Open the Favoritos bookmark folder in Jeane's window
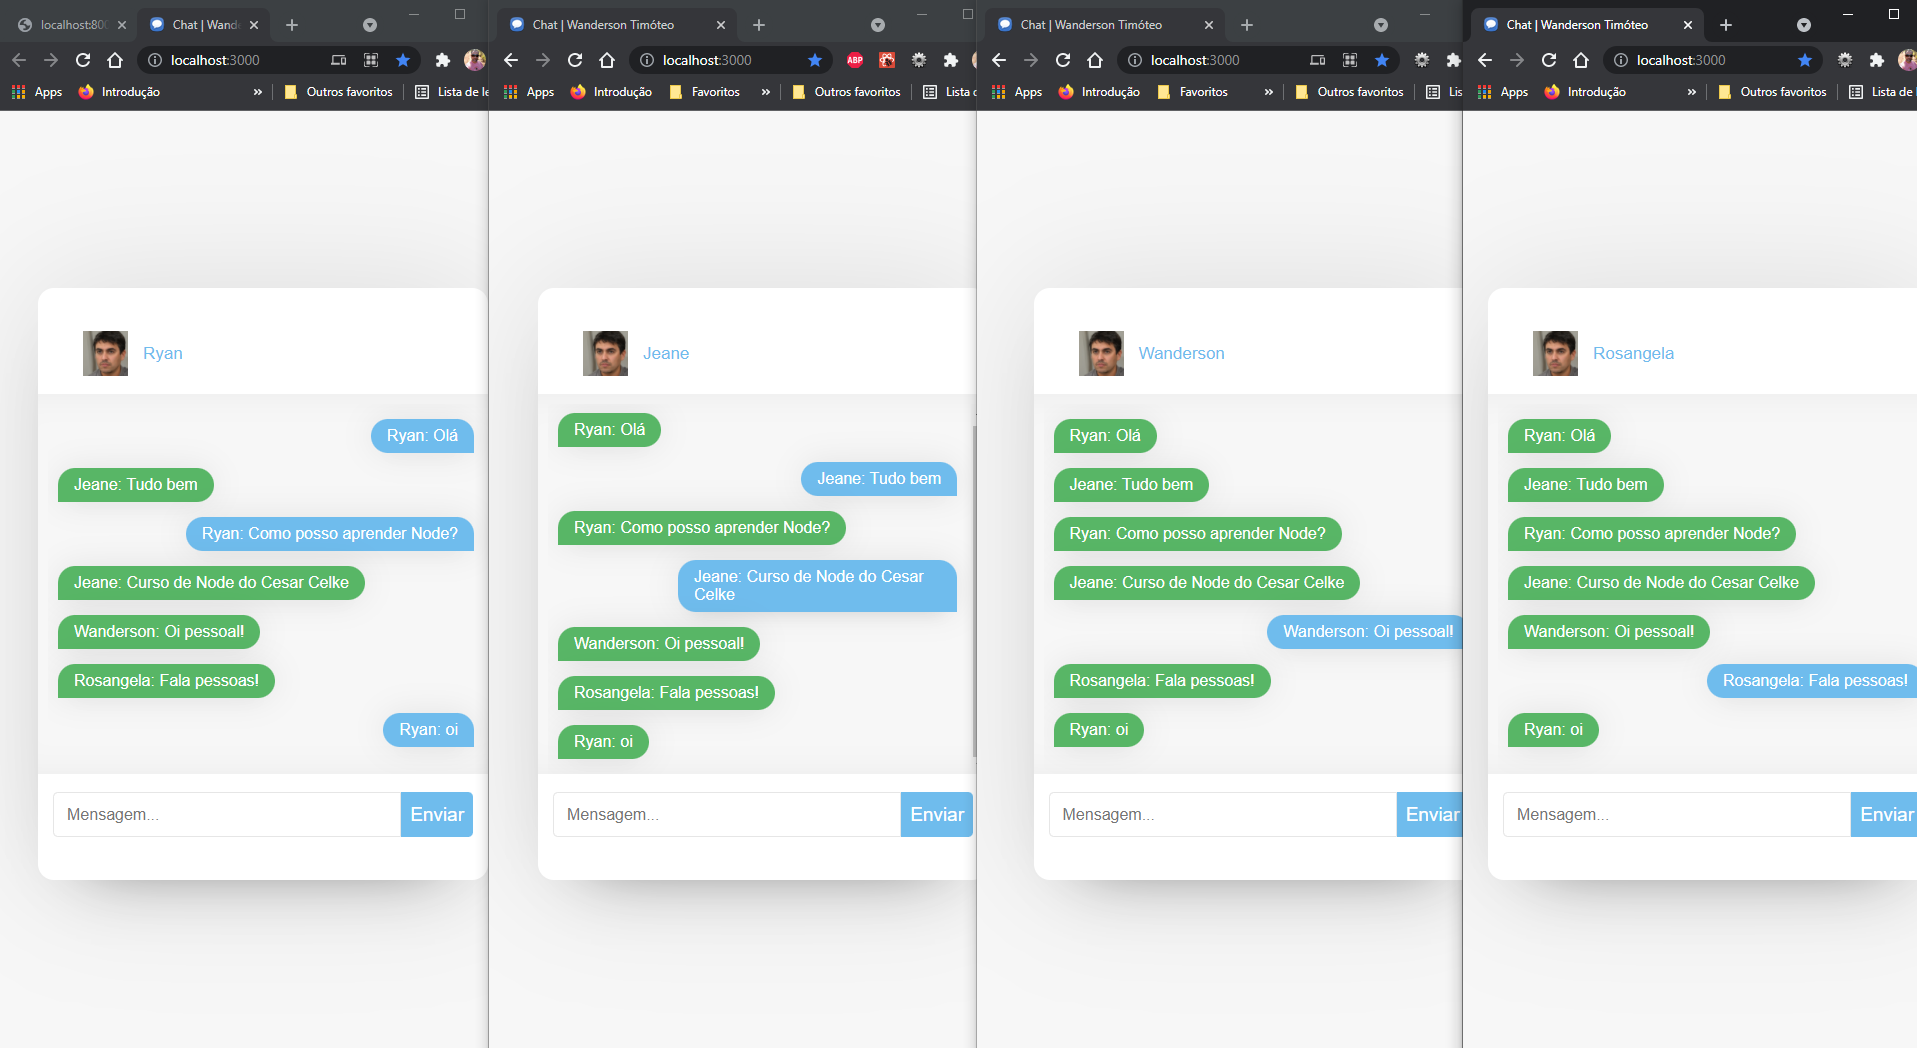 (x=705, y=92)
